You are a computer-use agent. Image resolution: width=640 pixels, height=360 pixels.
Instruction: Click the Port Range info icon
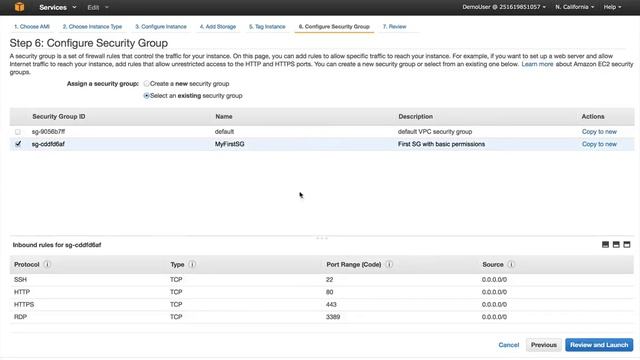coord(389,264)
